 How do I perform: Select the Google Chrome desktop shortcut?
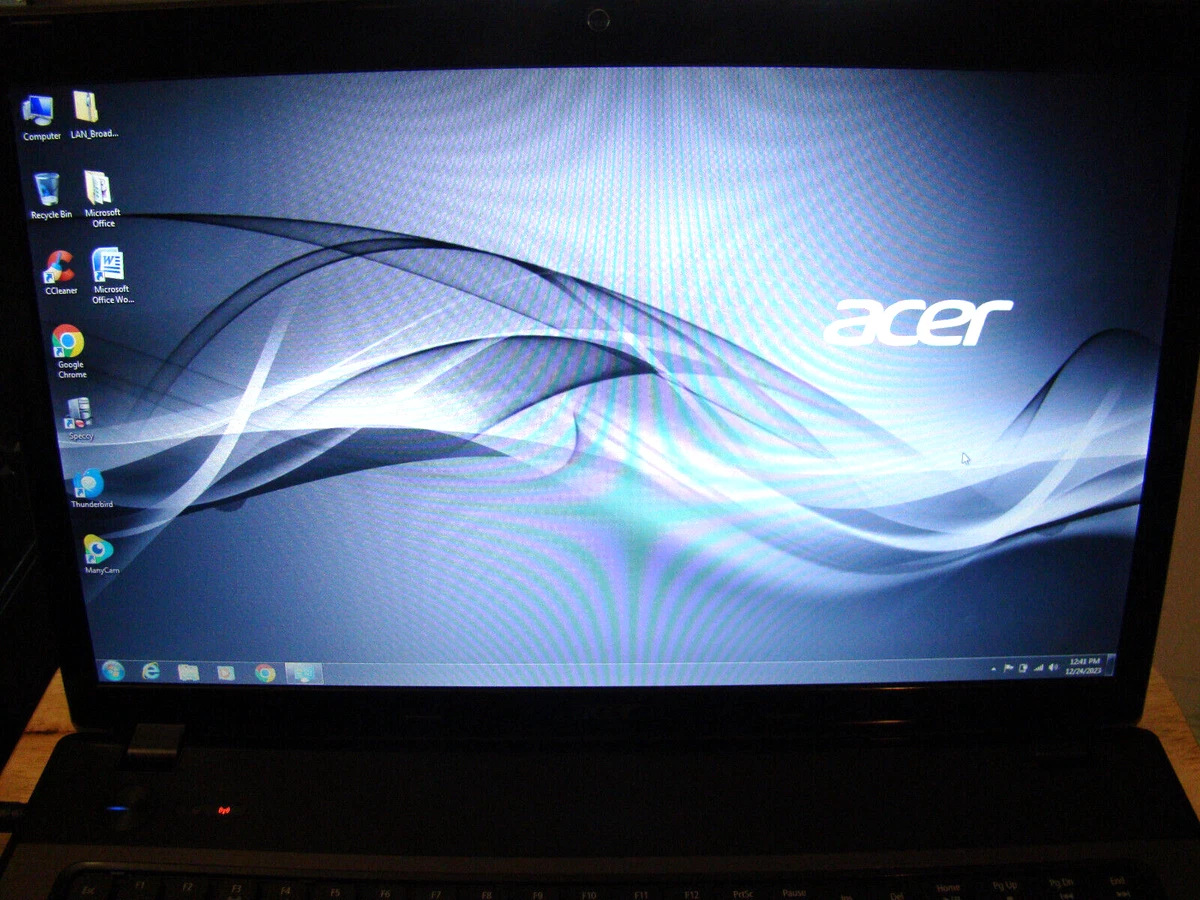(x=70, y=351)
